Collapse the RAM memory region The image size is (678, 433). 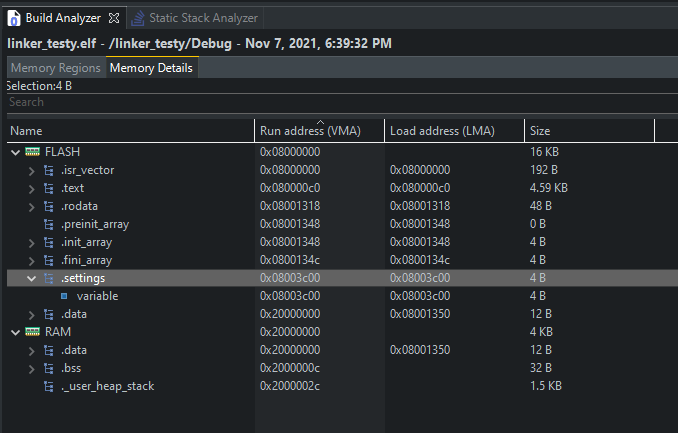click(15, 332)
